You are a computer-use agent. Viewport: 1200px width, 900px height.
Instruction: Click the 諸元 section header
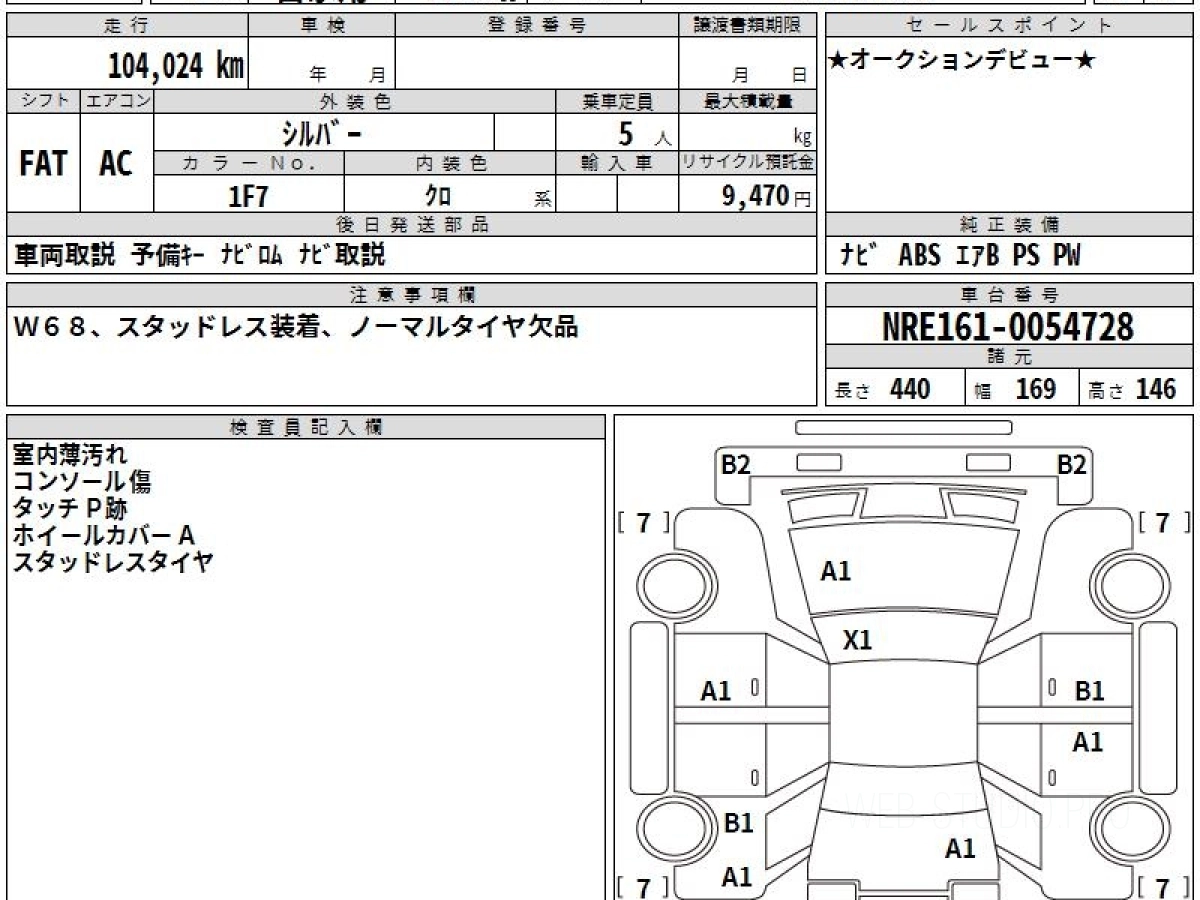(1010, 357)
